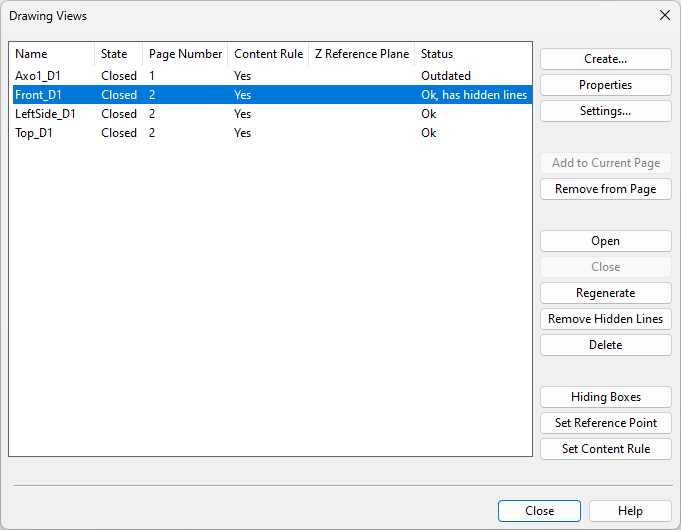Close the dialog with bottom Close button
Screen dimensions: 681x530
coord(539,511)
